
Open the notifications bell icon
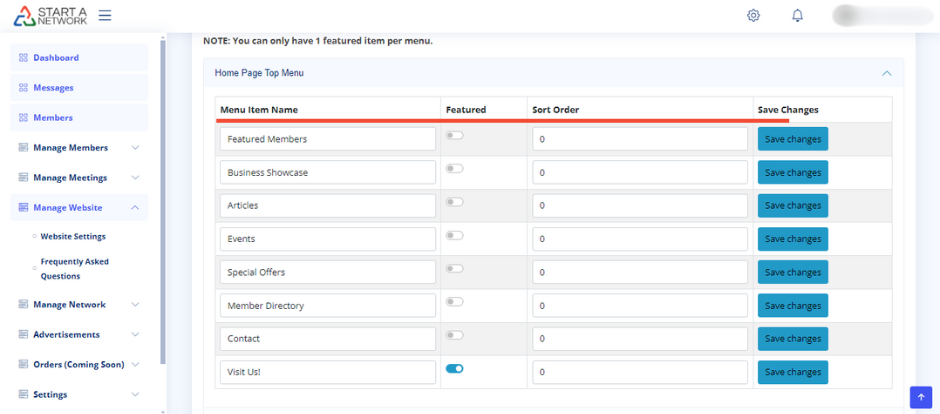(797, 16)
